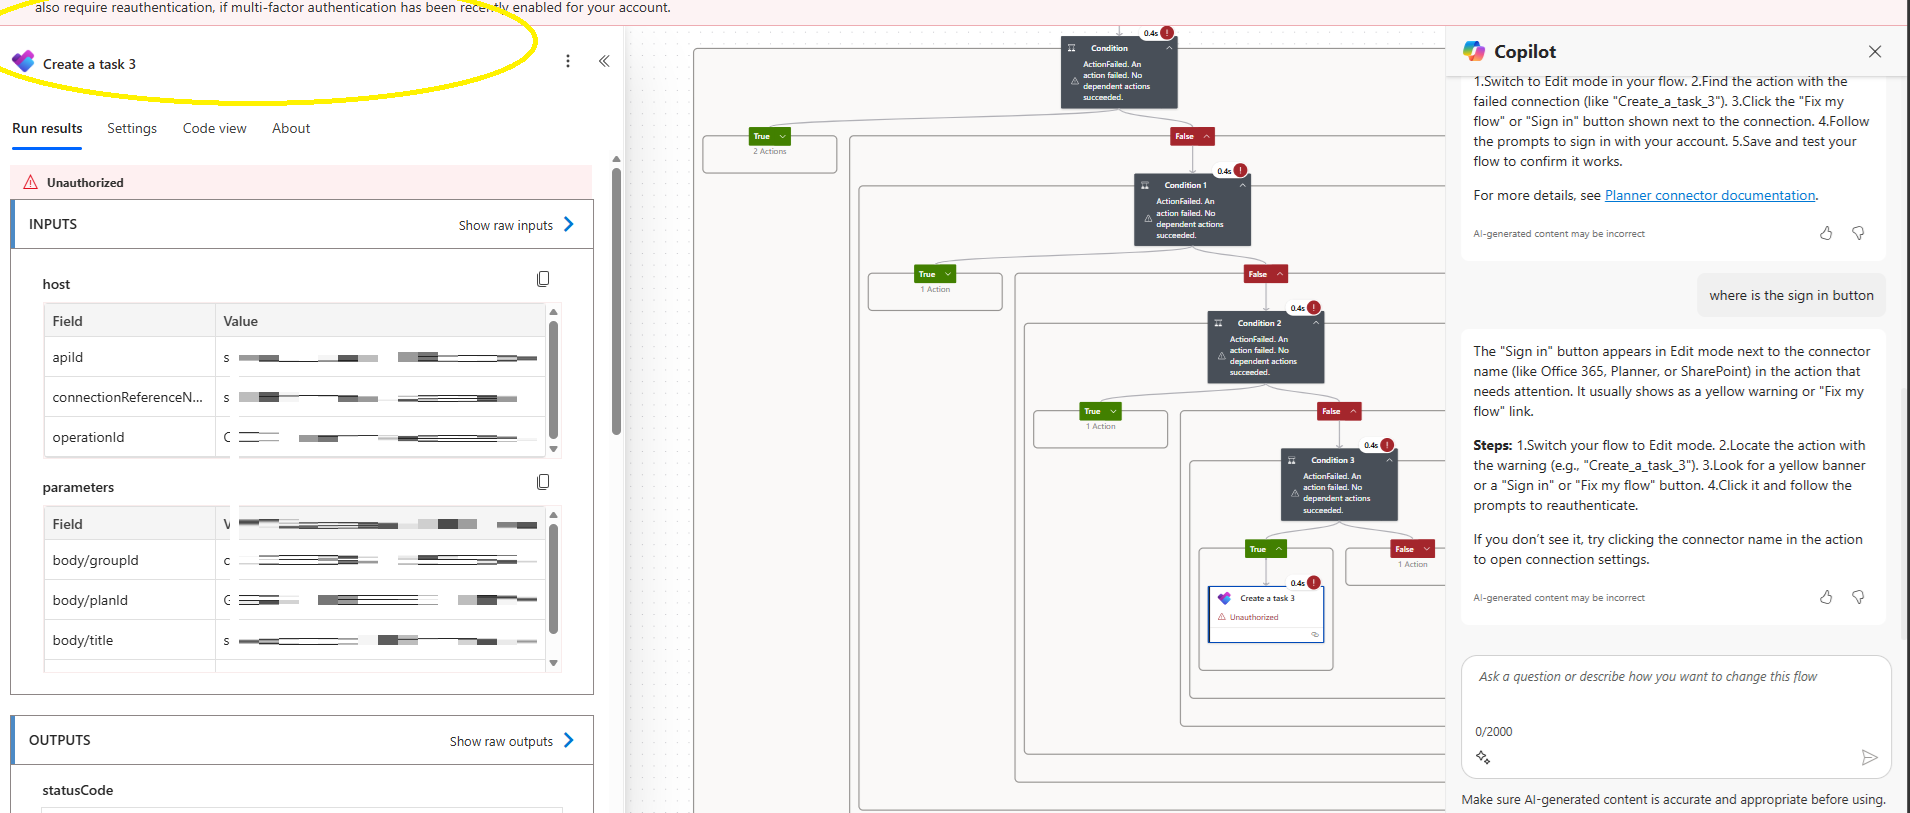
Task: Expand Show raw outputs
Action: coord(512,741)
